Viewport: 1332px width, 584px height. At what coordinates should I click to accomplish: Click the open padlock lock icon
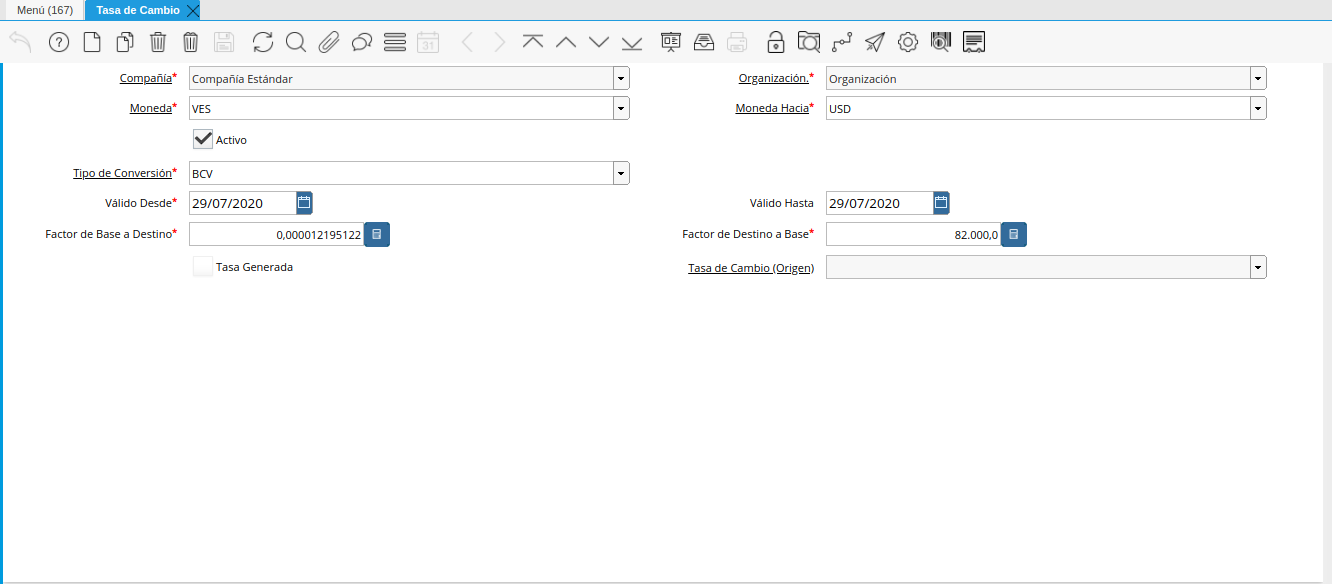(776, 42)
